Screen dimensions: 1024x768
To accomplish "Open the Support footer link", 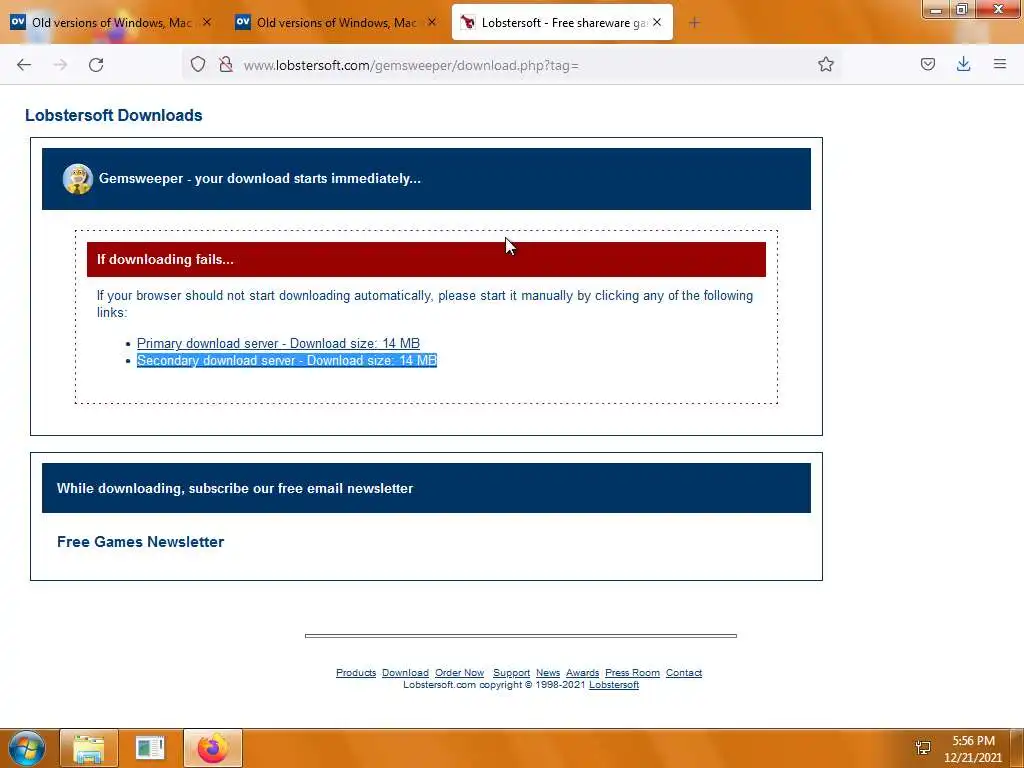I will point(511,673).
